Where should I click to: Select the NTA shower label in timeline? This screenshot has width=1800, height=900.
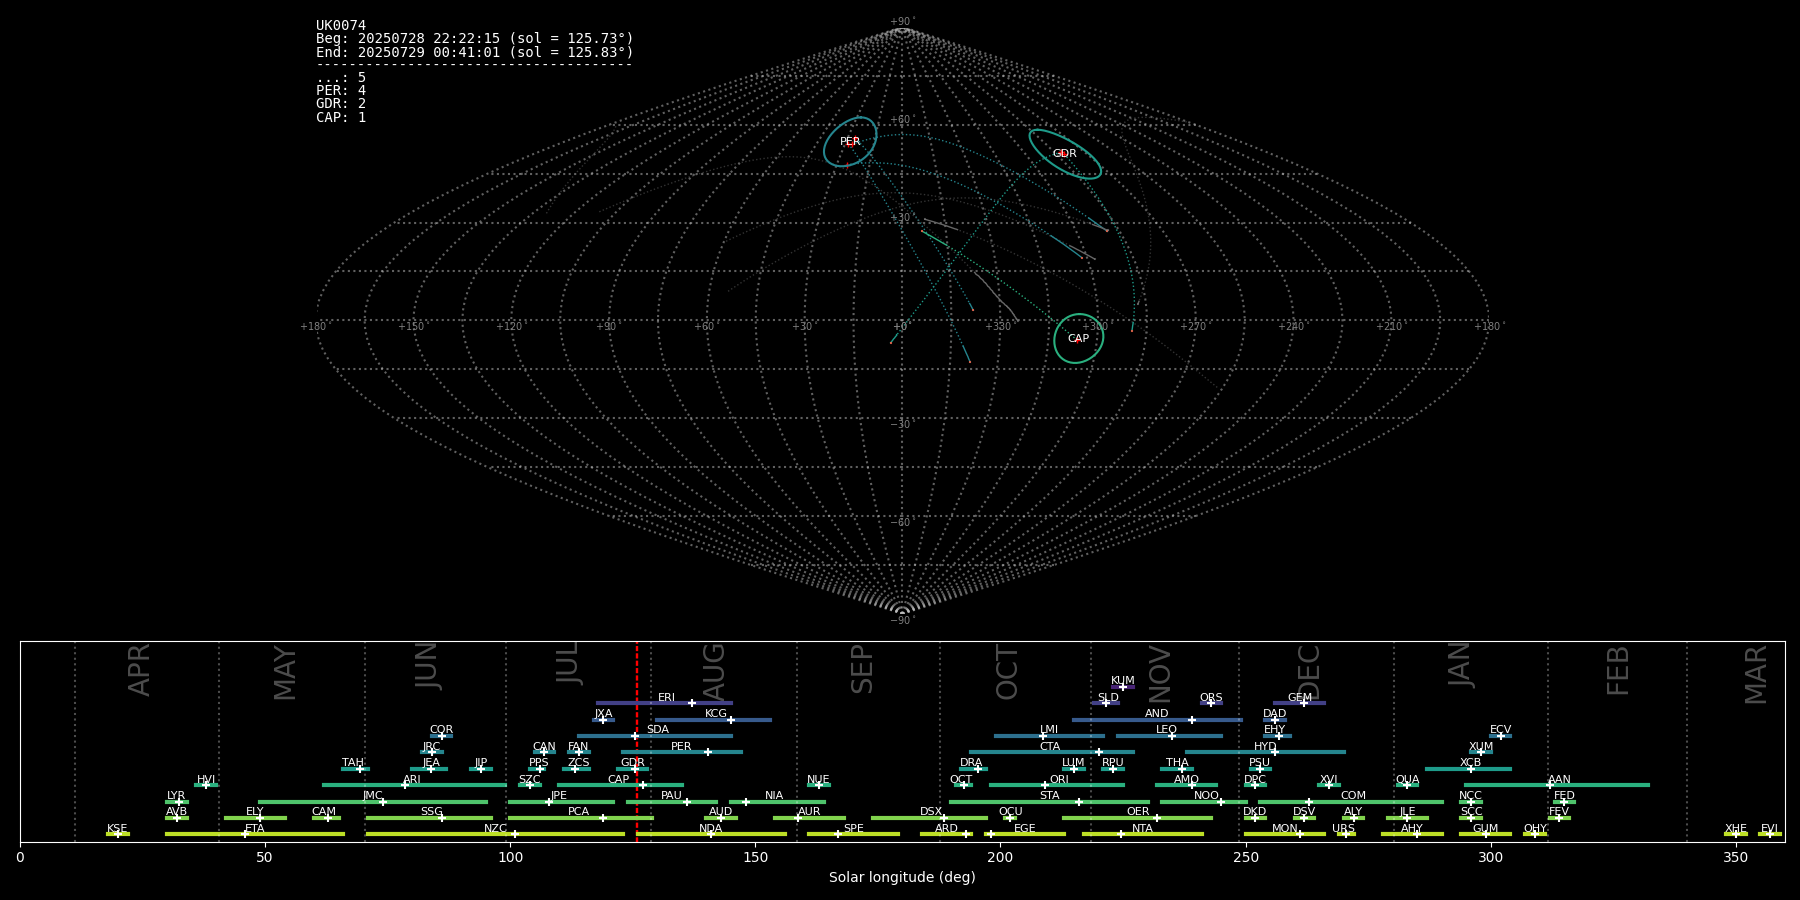coord(1142,829)
